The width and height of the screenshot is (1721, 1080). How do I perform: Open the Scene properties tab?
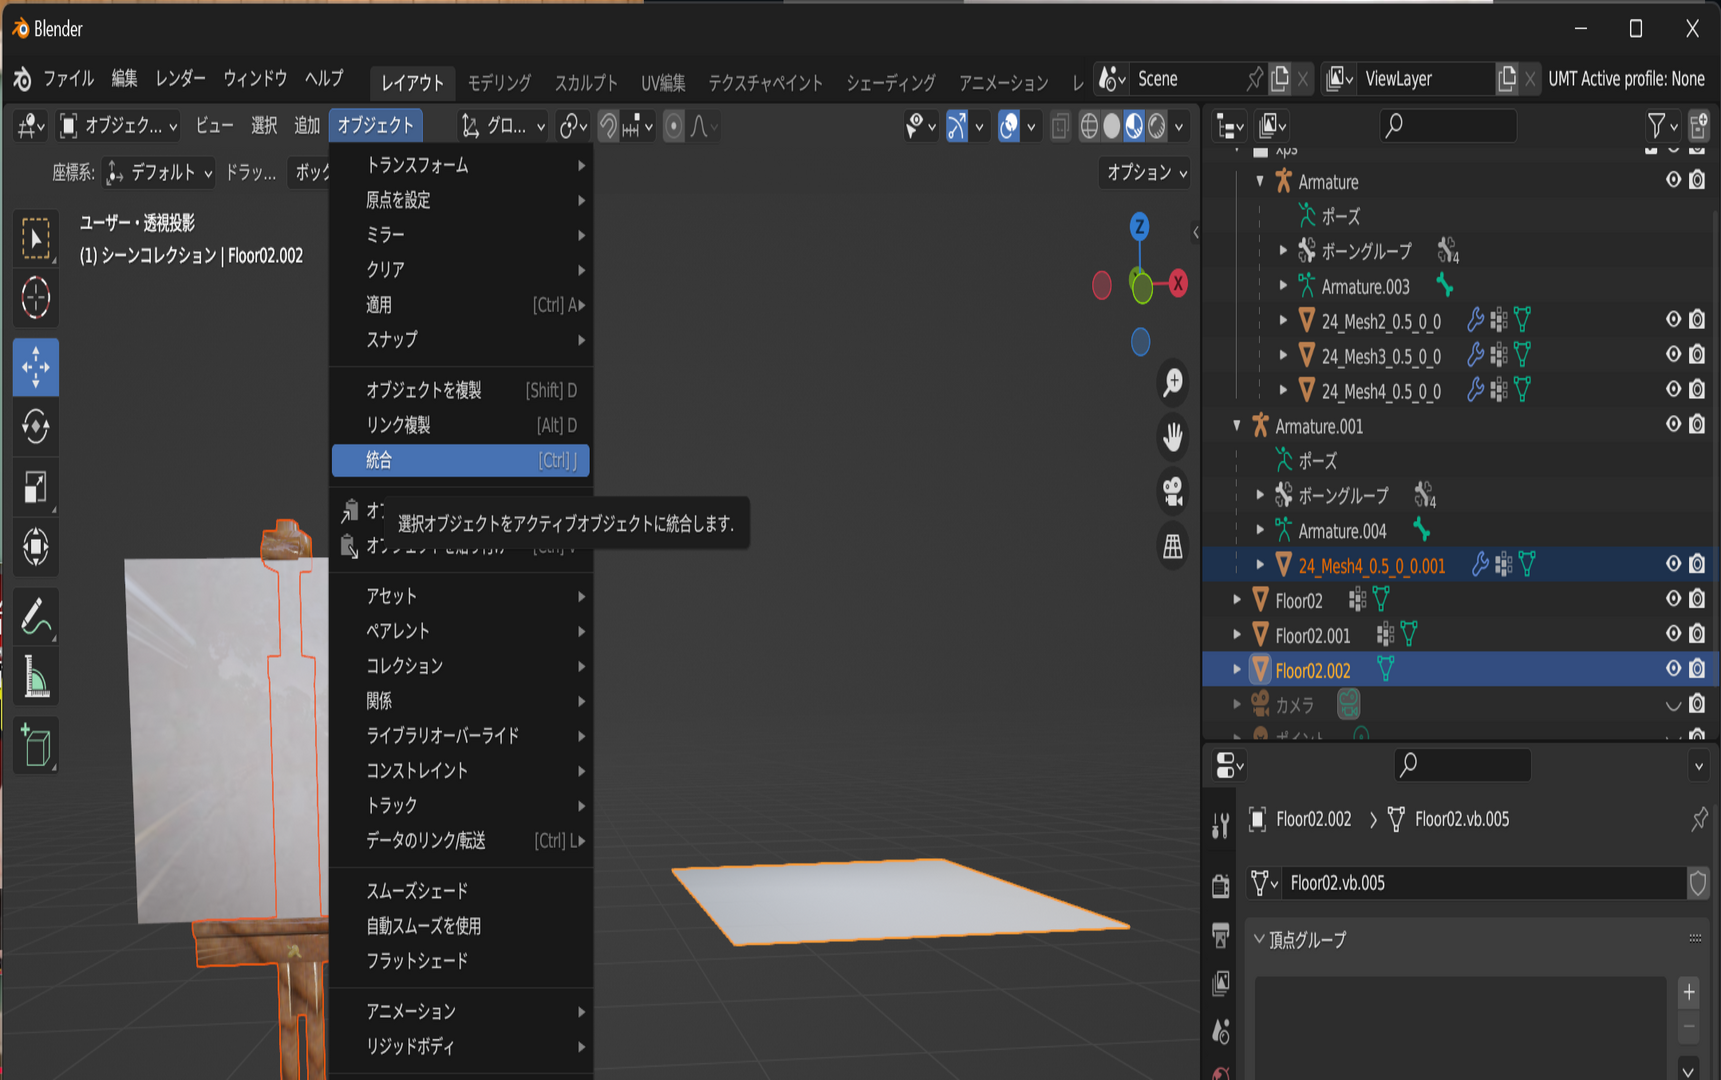click(1221, 1030)
